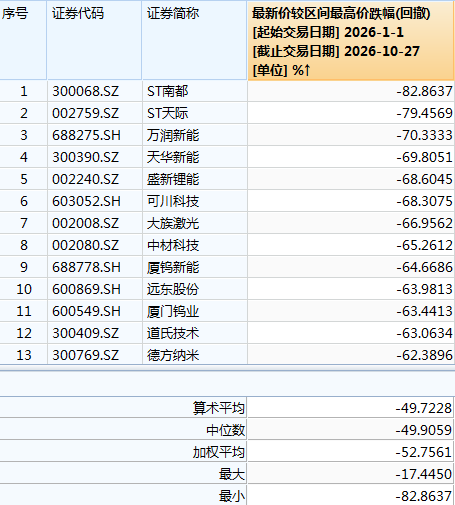This screenshot has height=505, width=455.
Task: Select drawdown value -64.6686
Action: 424,267
